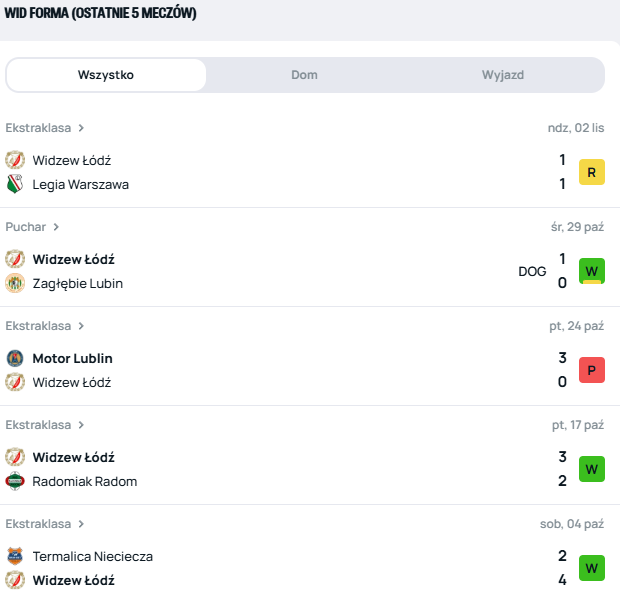Click Ekstraklasa label above Termalica match
This screenshot has width=620, height=599.
pyautogui.click(x=38, y=524)
